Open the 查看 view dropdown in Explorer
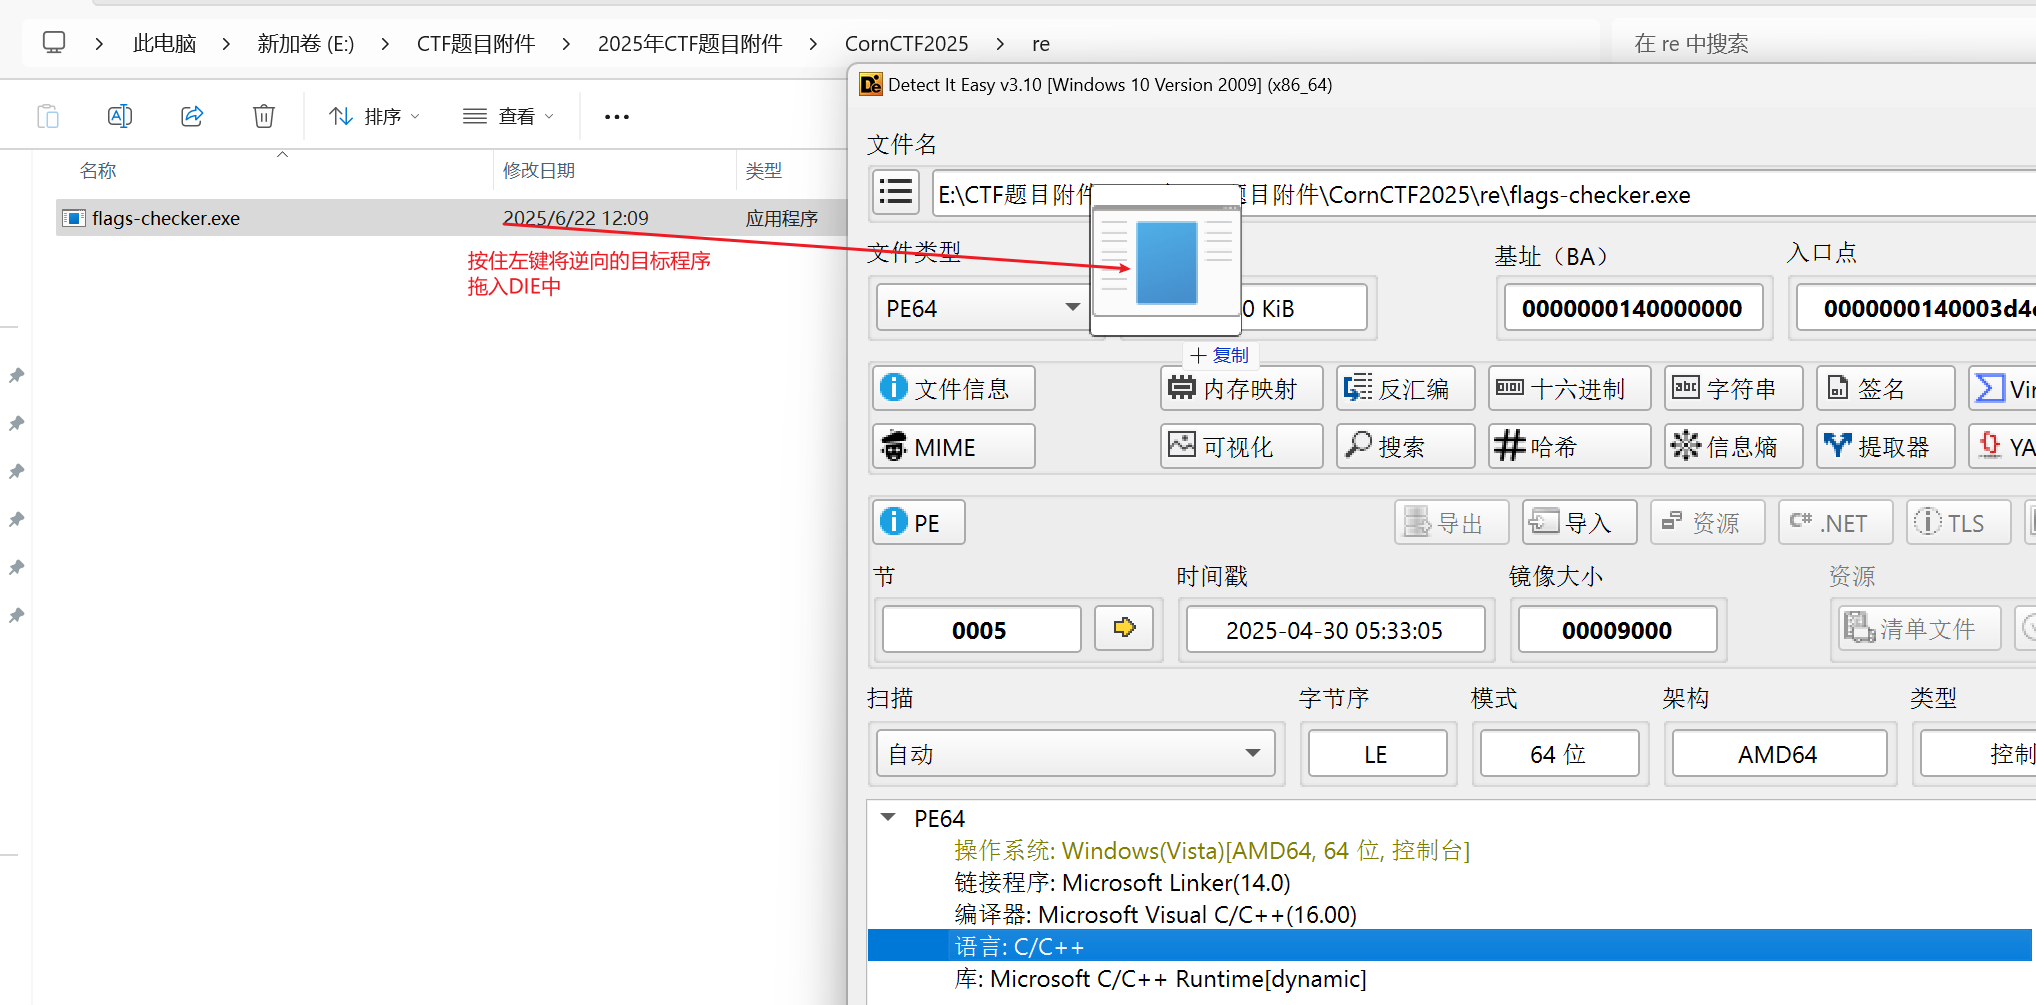Image resolution: width=2036 pixels, height=1005 pixels. 508,116
